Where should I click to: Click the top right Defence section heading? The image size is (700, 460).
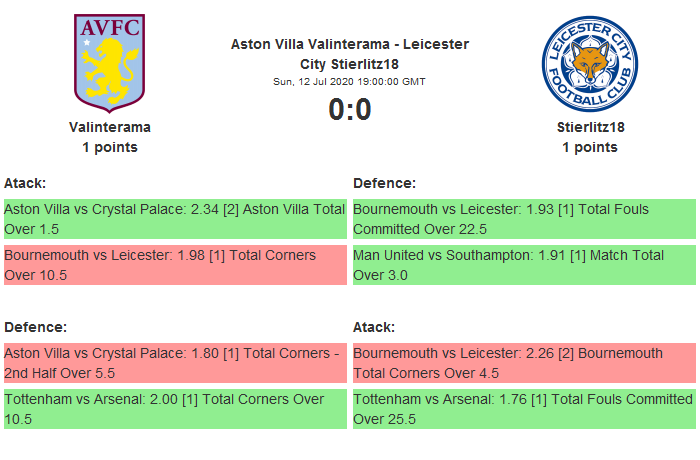[385, 183]
